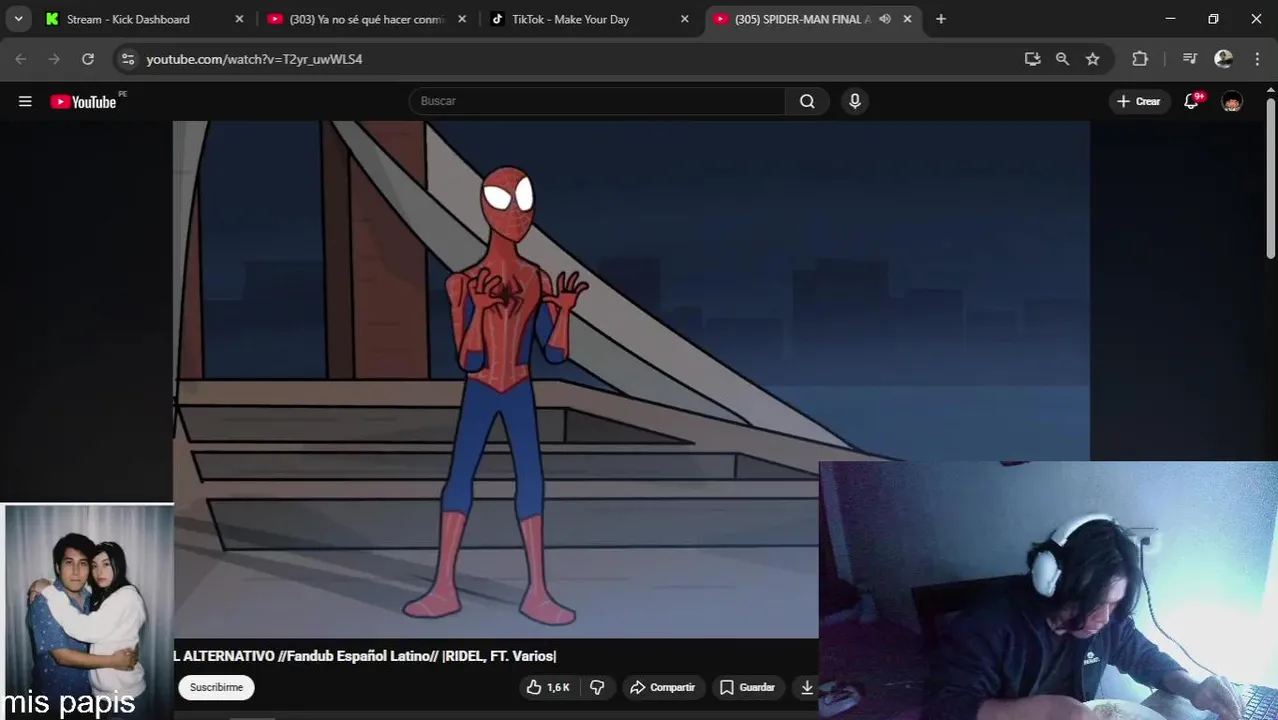1278x720 pixels.
Task: Open the media controls icon in toolbar
Action: tap(1189, 59)
